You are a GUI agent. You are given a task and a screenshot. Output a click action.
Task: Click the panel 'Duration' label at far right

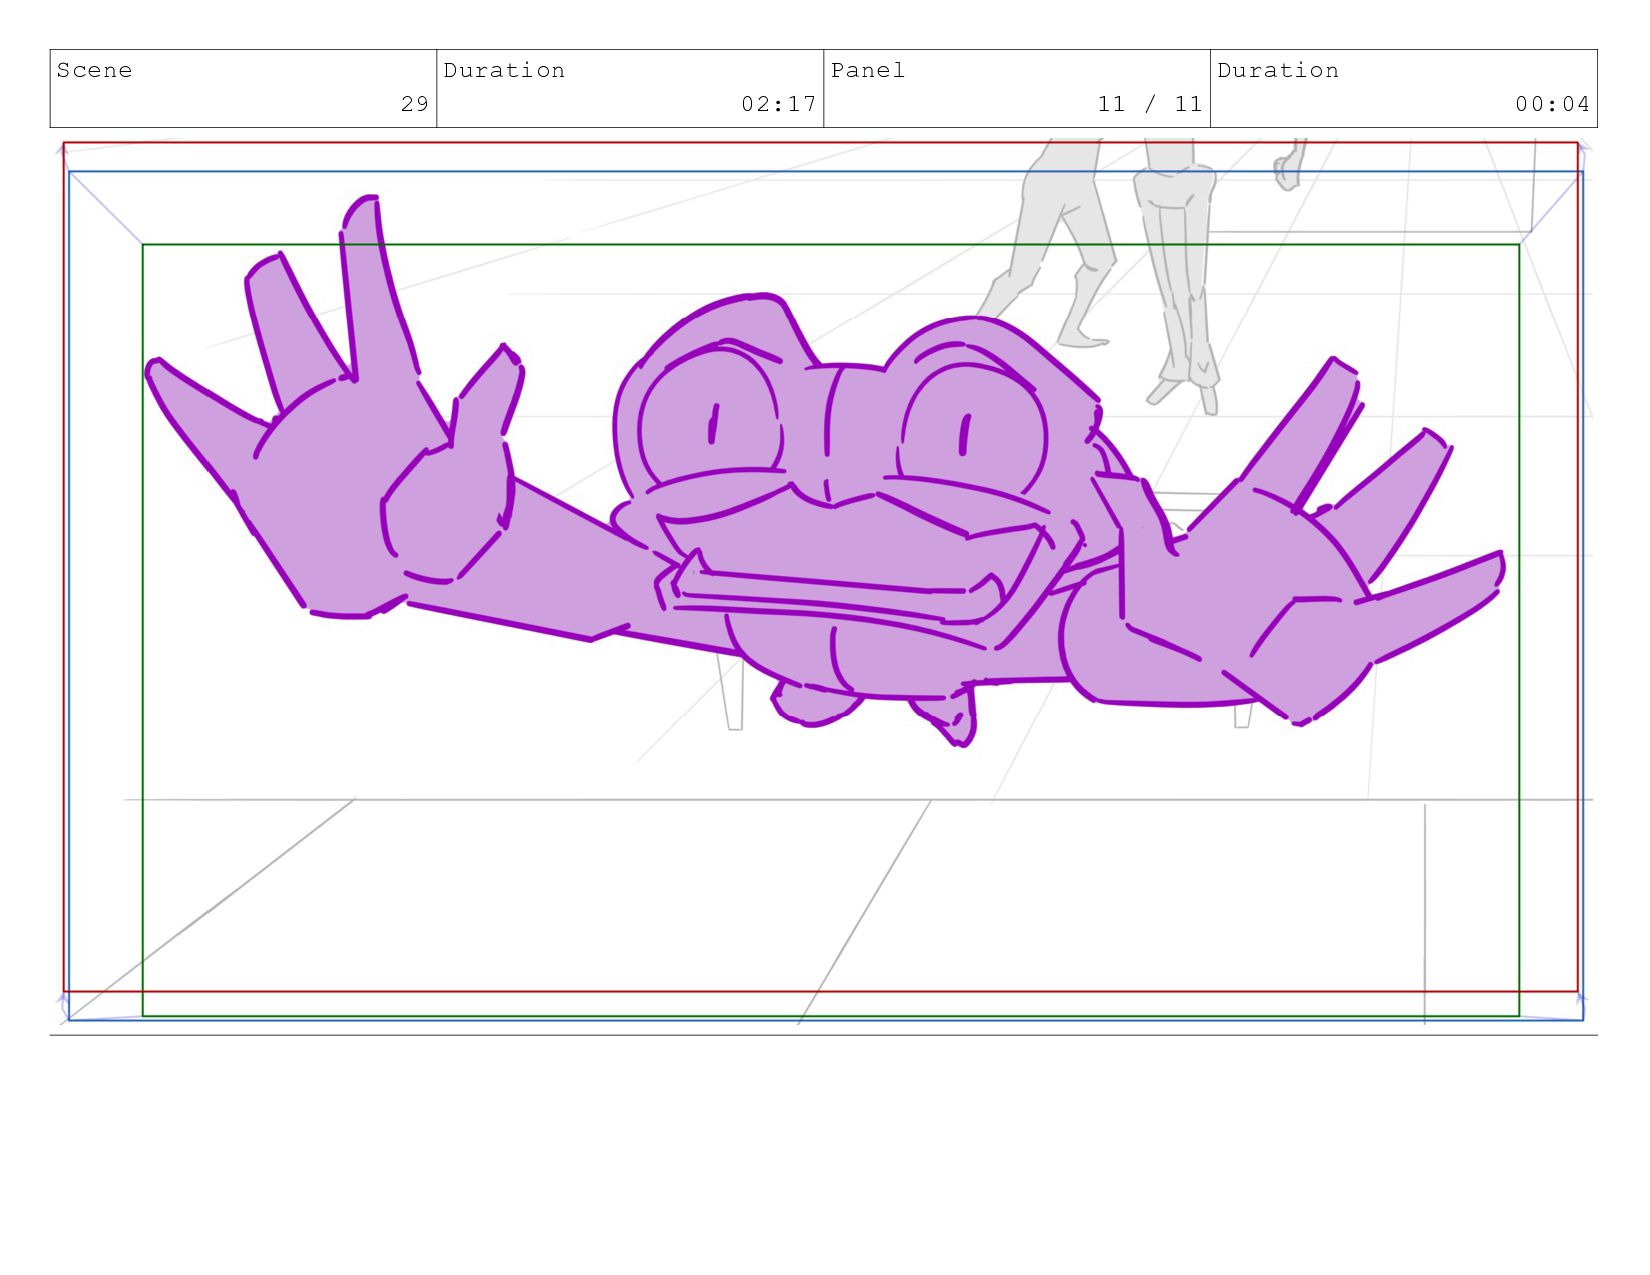(1278, 70)
